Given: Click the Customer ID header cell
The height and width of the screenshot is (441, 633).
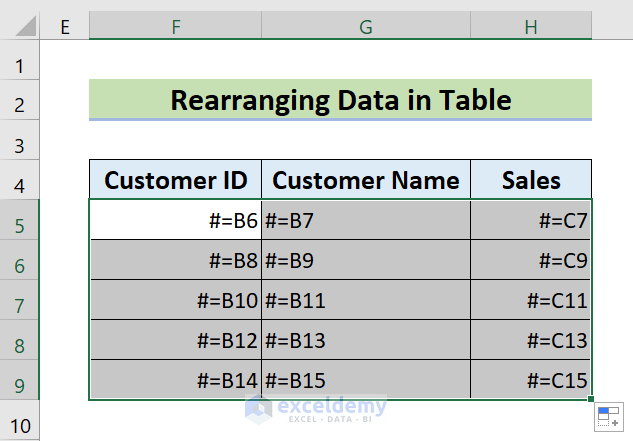Looking at the screenshot, I should (x=176, y=180).
